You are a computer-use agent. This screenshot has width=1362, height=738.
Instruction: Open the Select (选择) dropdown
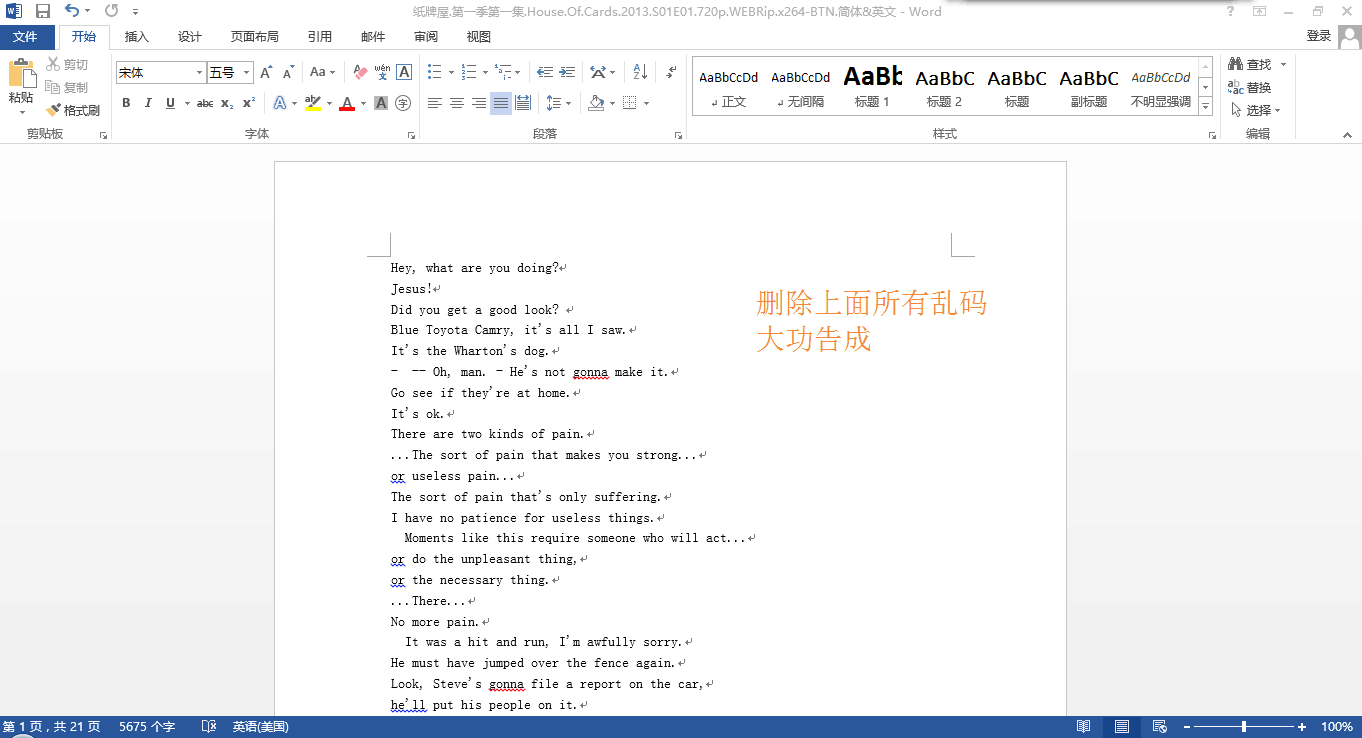point(1254,110)
